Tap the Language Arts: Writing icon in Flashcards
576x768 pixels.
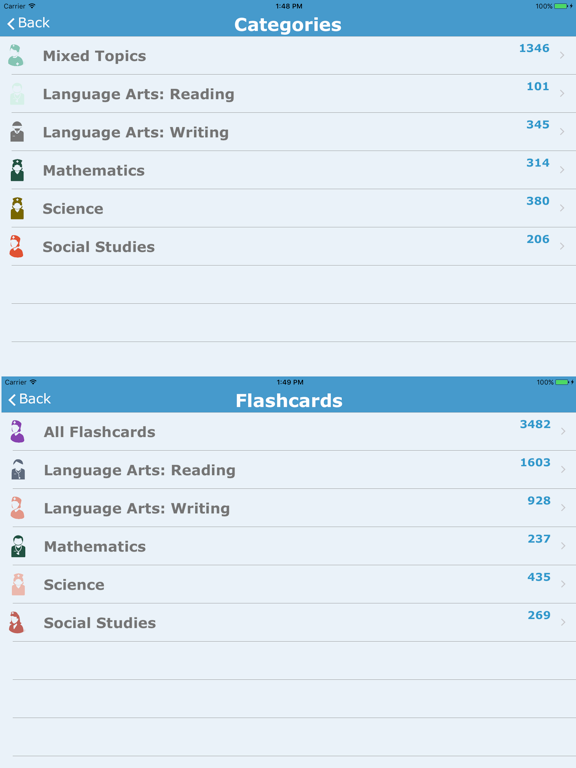(x=17, y=508)
